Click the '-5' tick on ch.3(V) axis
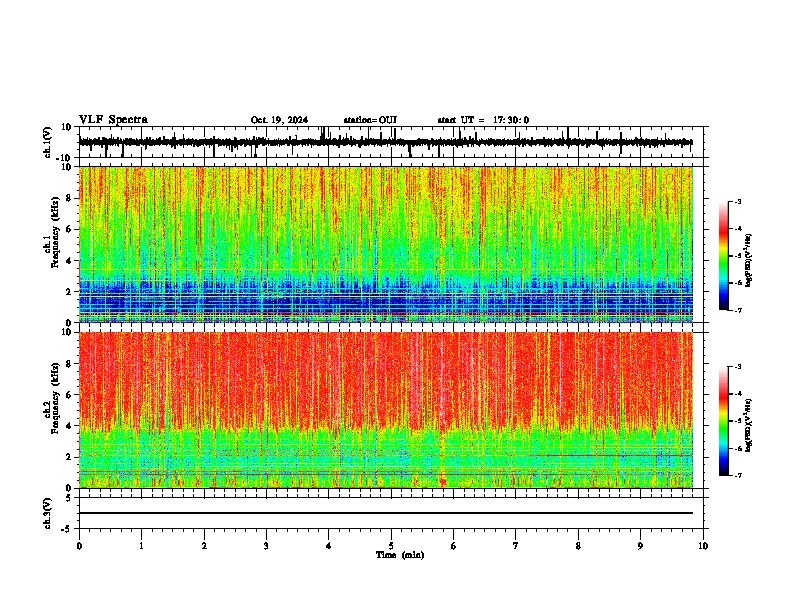This screenshot has width=792, height=612. click(67, 529)
